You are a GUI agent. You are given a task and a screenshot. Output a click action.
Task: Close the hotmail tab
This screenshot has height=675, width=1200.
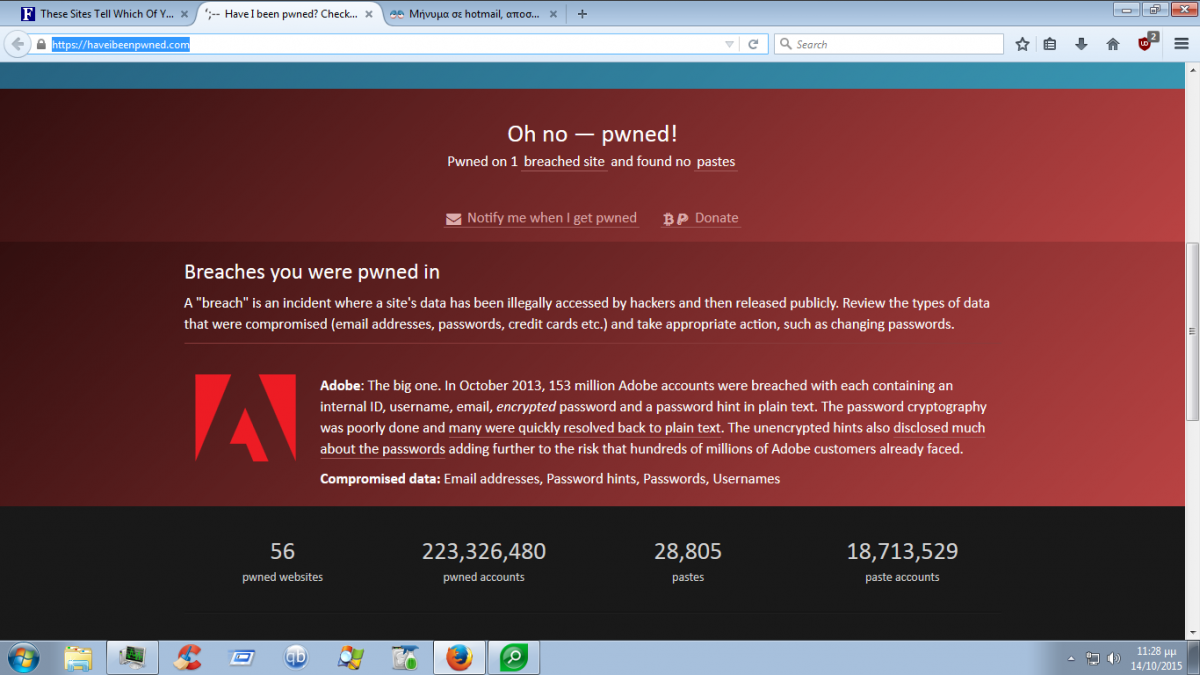(553, 14)
